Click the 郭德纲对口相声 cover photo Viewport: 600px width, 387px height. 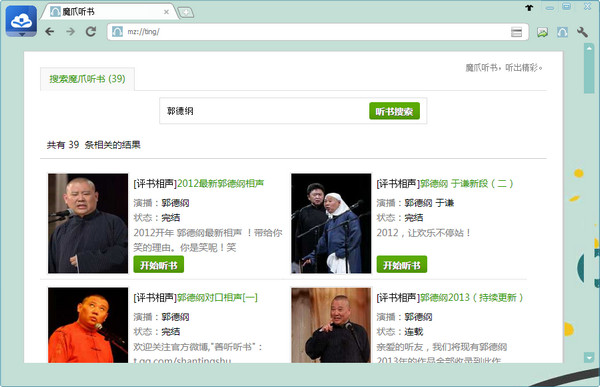coord(88,325)
